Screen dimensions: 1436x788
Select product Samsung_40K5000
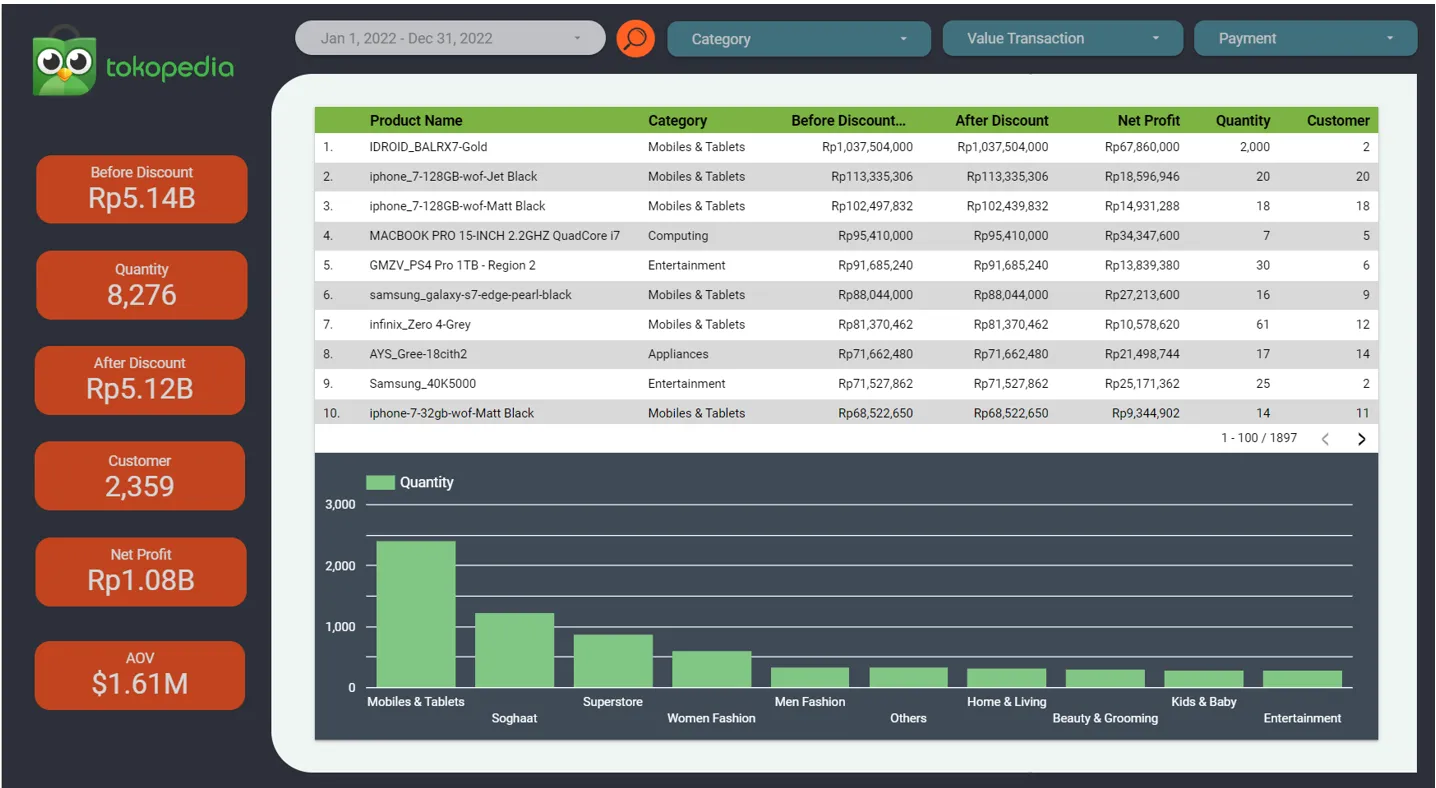pyautogui.click(x=422, y=384)
